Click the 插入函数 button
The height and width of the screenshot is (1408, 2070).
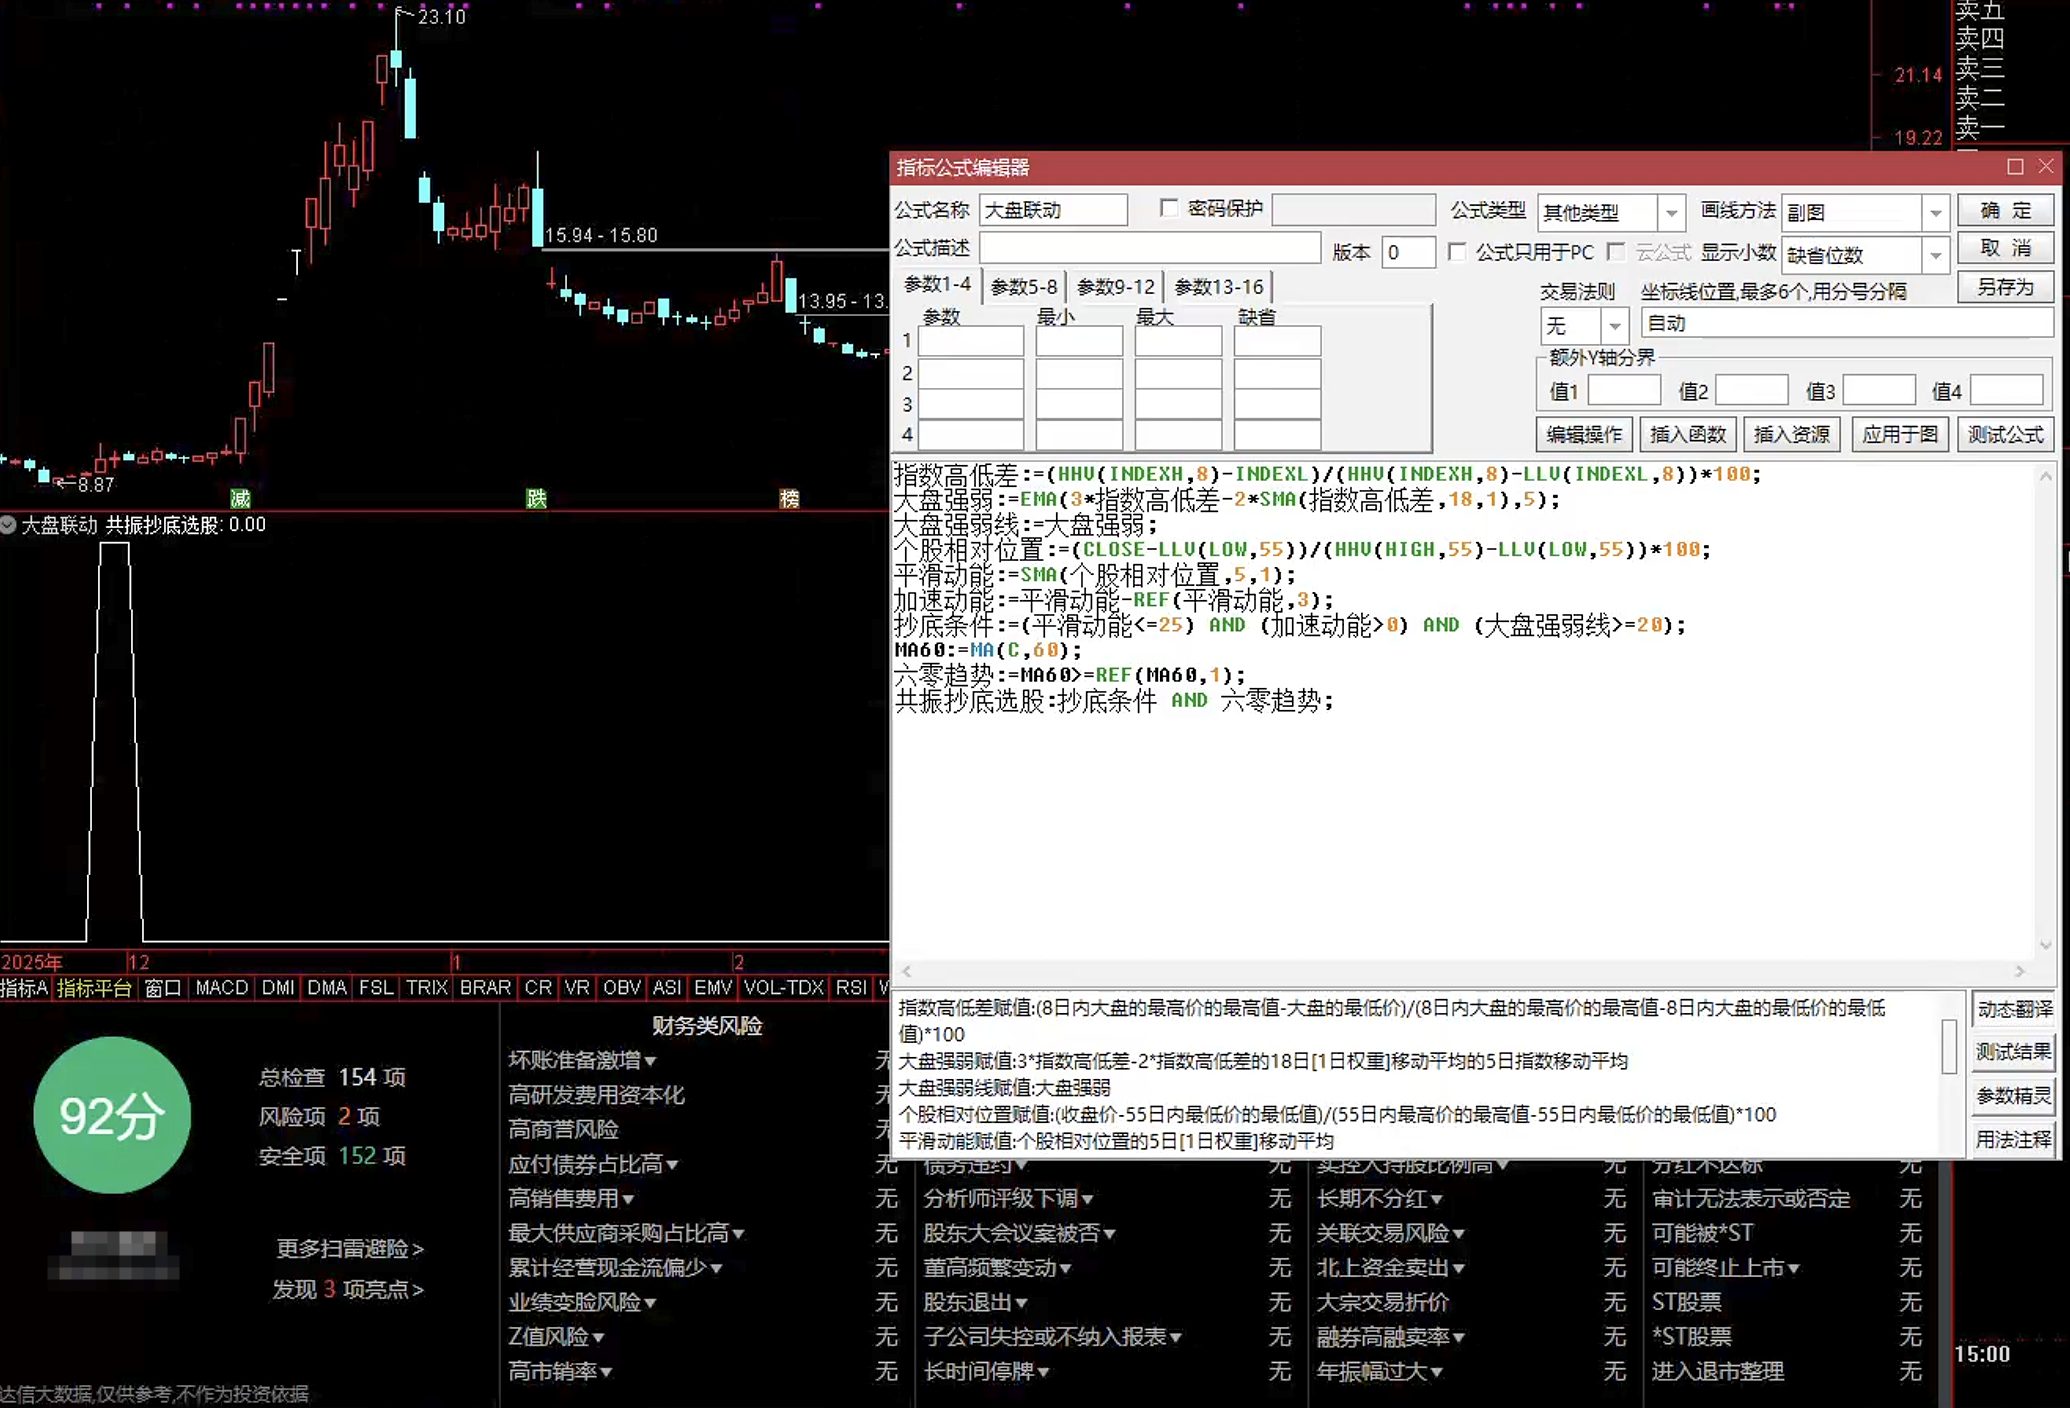1688,434
